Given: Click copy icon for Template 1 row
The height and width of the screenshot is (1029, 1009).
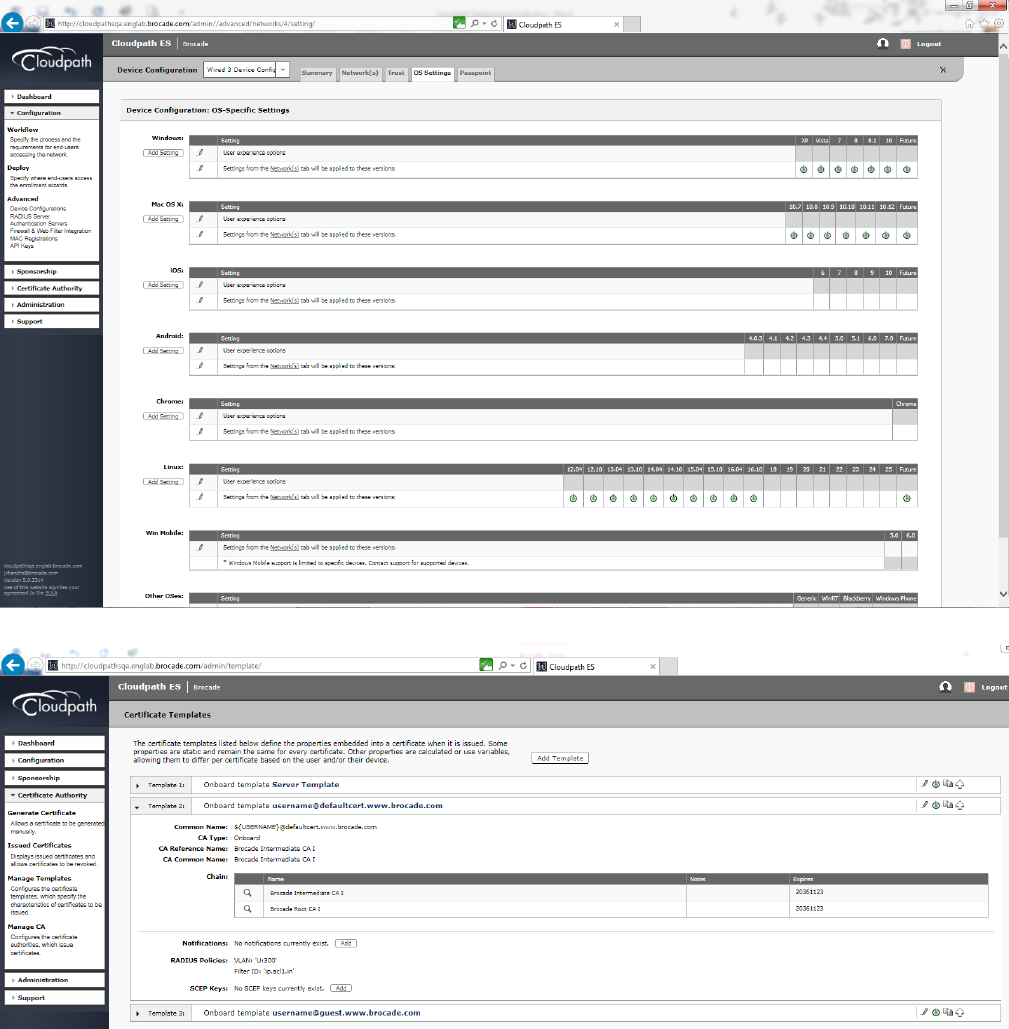Looking at the screenshot, I should pyautogui.click(x=948, y=784).
